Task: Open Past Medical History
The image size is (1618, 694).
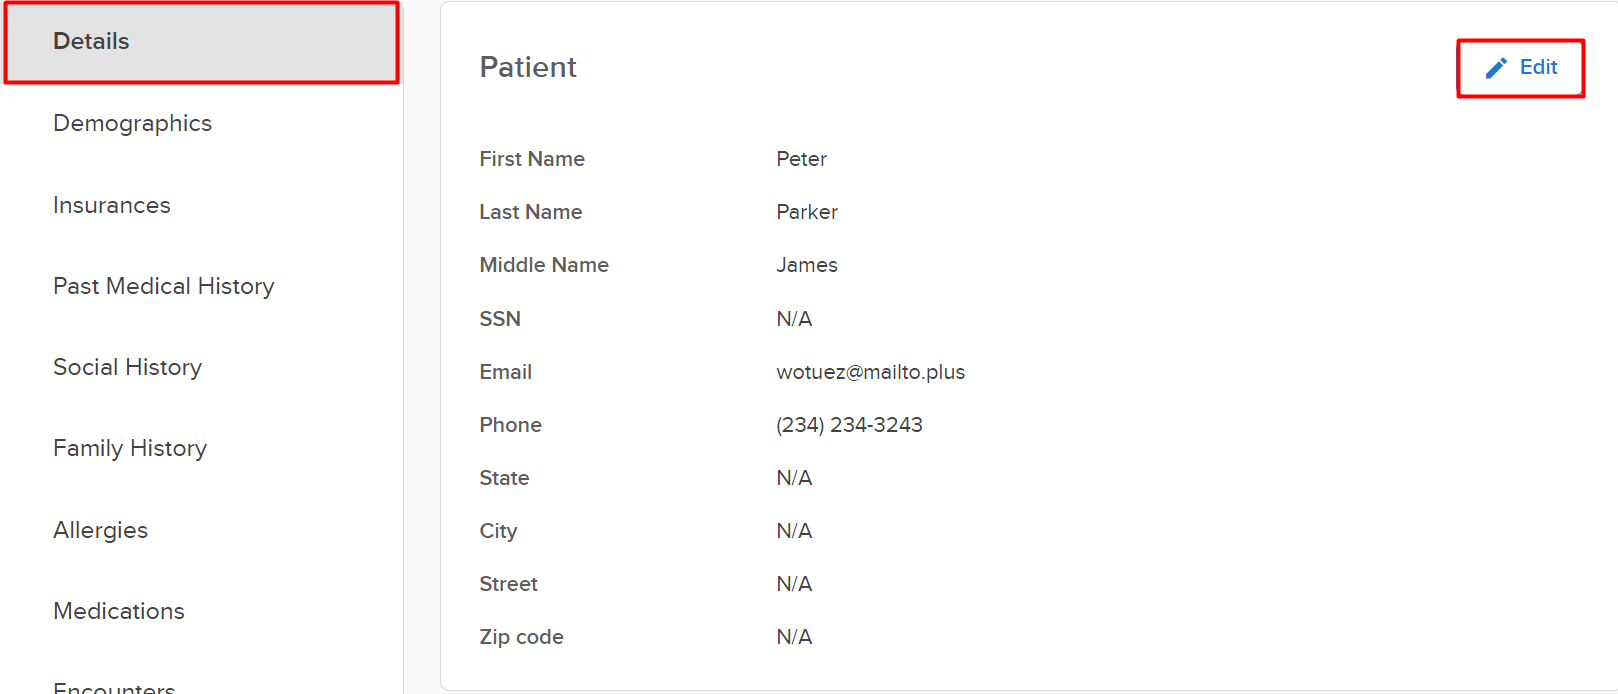Action: [x=163, y=286]
